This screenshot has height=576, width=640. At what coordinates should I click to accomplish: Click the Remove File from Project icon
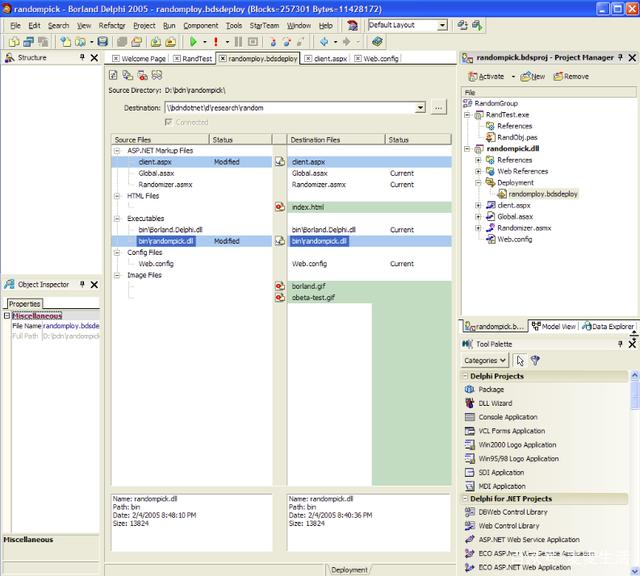pos(171,42)
